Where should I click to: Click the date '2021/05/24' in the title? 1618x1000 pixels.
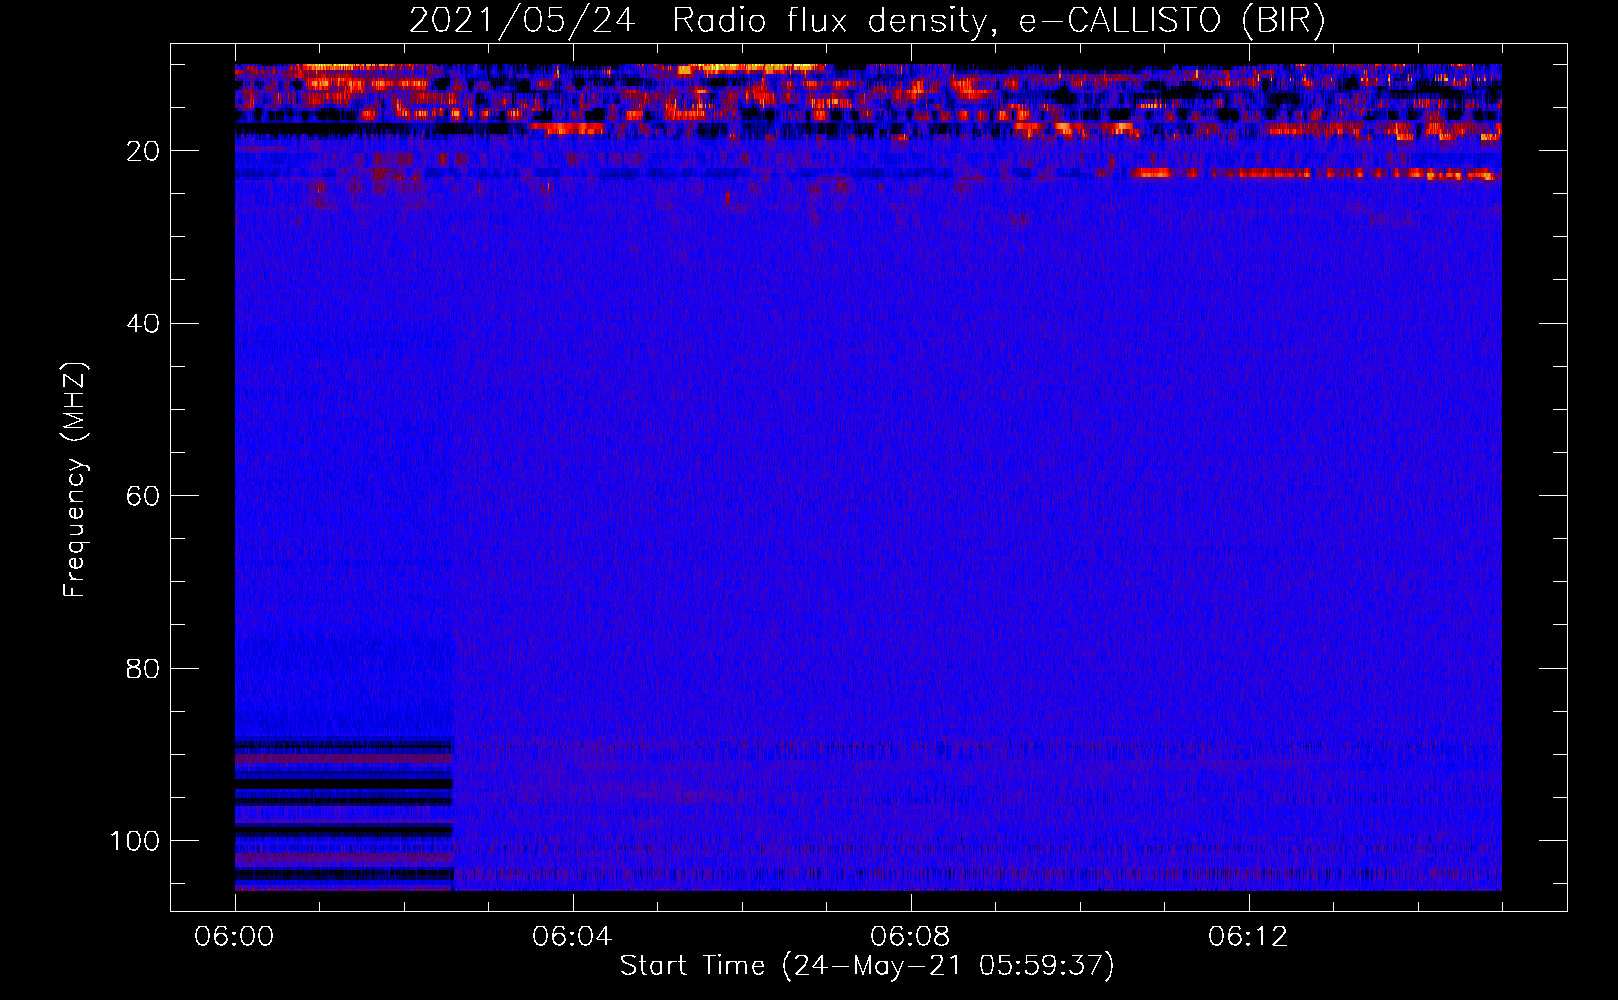(521, 21)
